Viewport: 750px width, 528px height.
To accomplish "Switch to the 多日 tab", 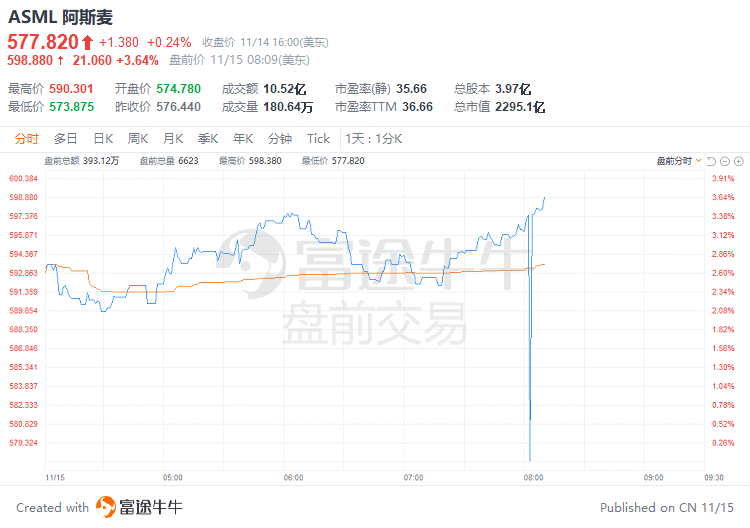I will [x=66, y=139].
